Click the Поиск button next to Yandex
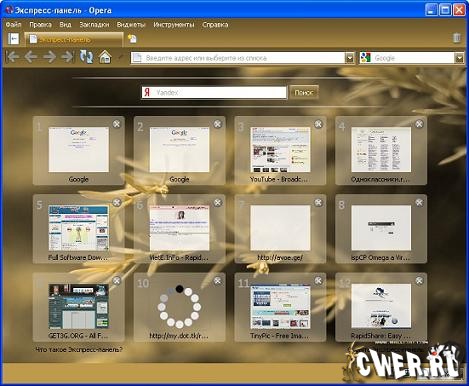Viewport: 469px width, 386px height. (x=304, y=92)
